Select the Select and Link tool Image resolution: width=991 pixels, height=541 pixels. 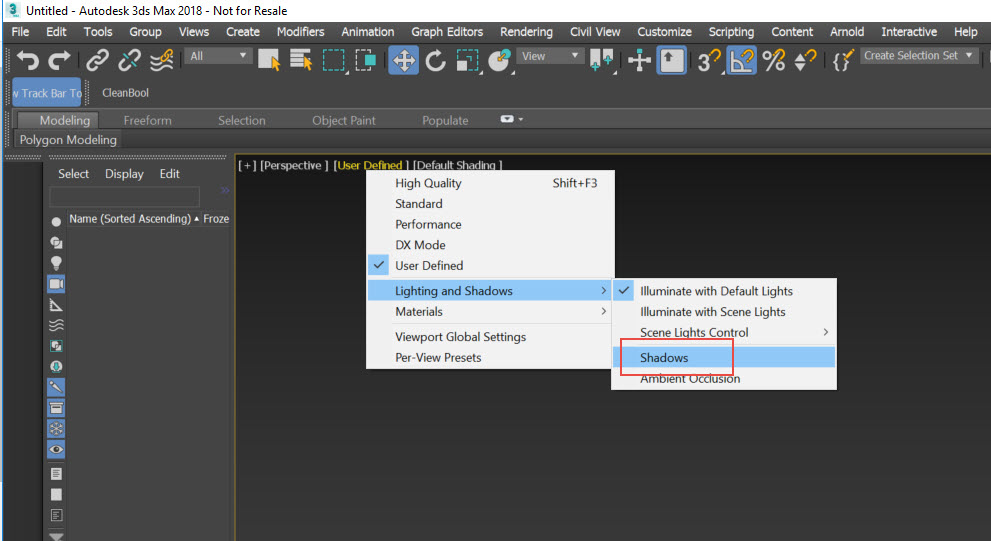(97, 61)
